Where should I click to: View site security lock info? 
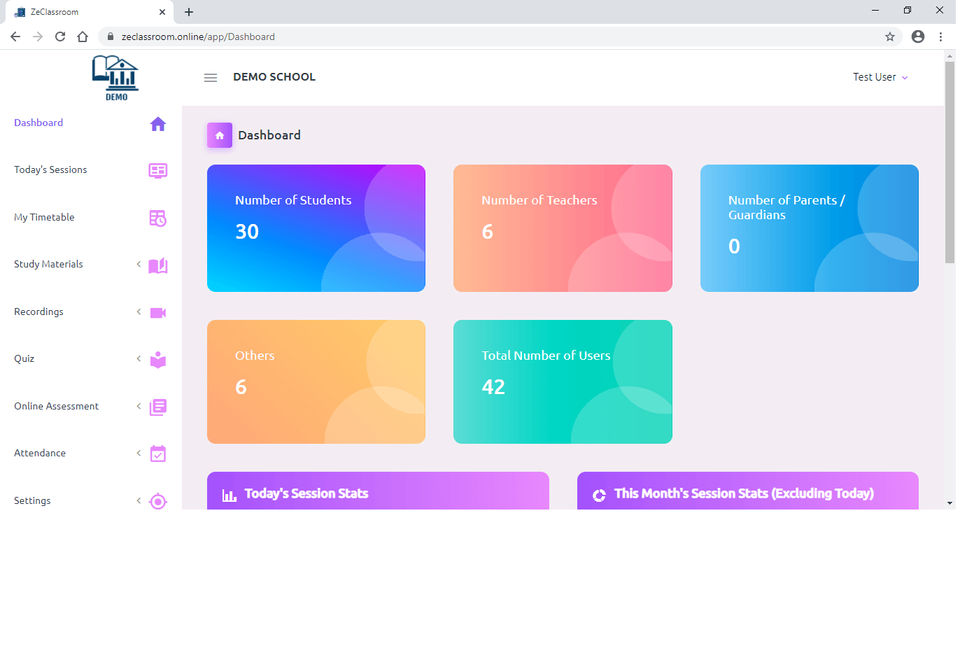(110, 37)
